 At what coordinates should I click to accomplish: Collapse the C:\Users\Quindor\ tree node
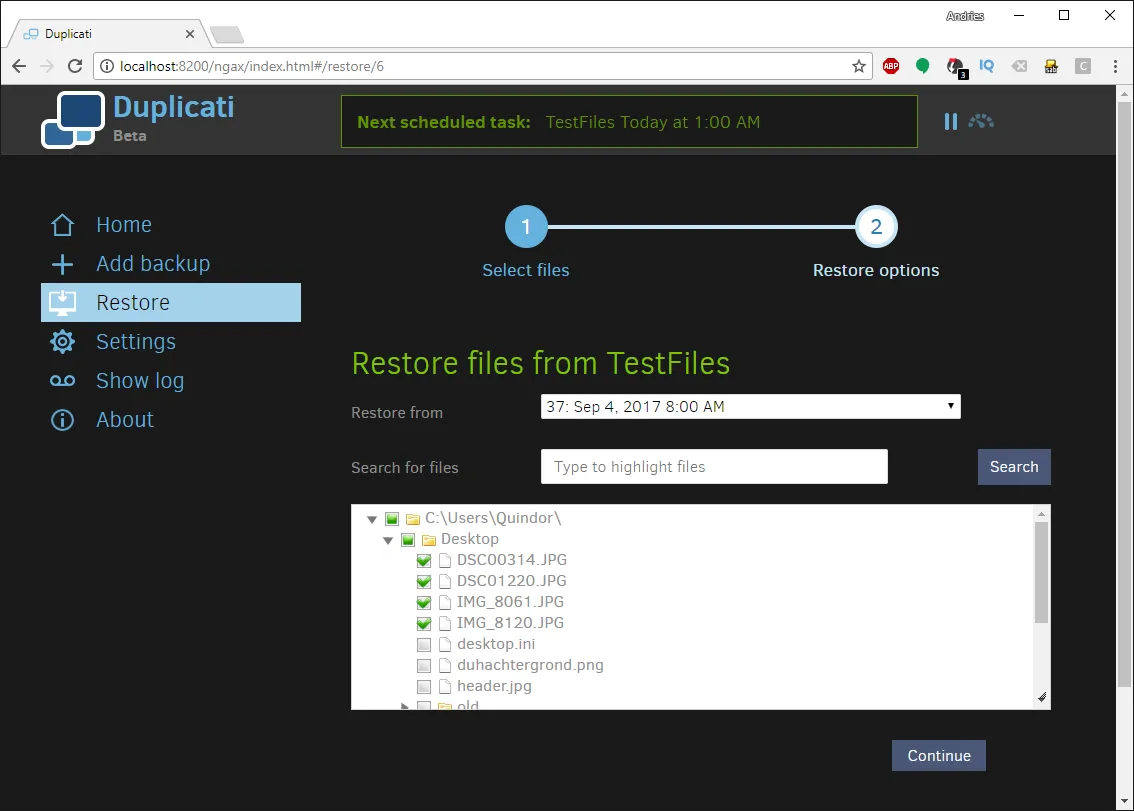tap(372, 519)
